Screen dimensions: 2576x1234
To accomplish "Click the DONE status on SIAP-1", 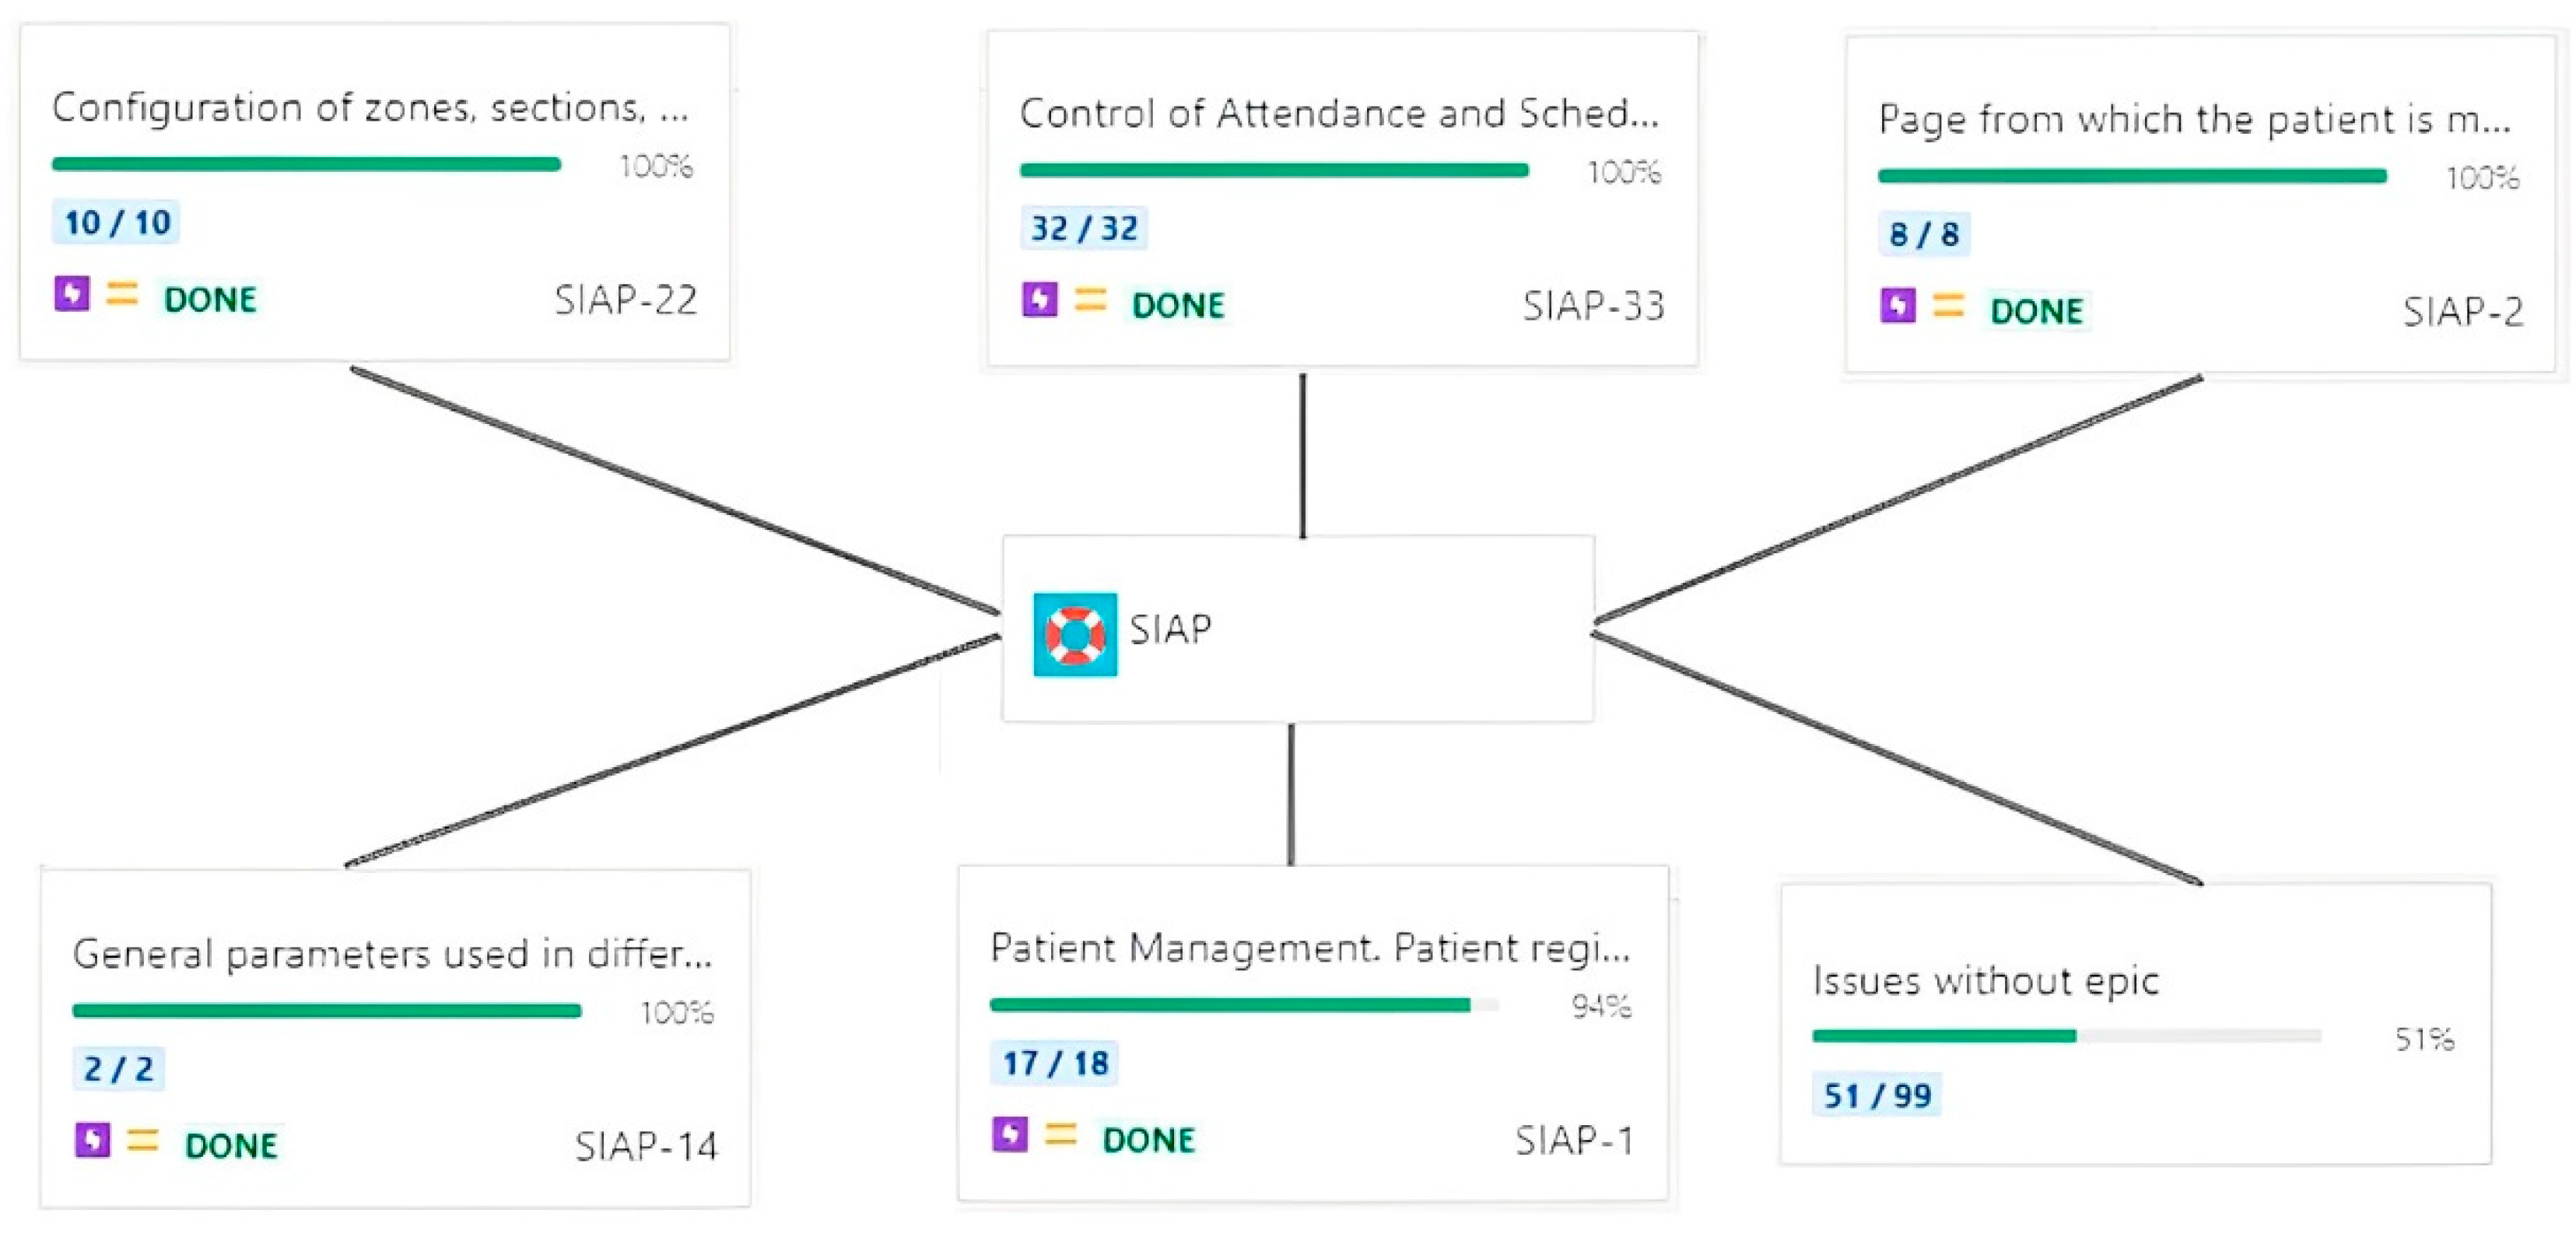I will 1148,1140.
